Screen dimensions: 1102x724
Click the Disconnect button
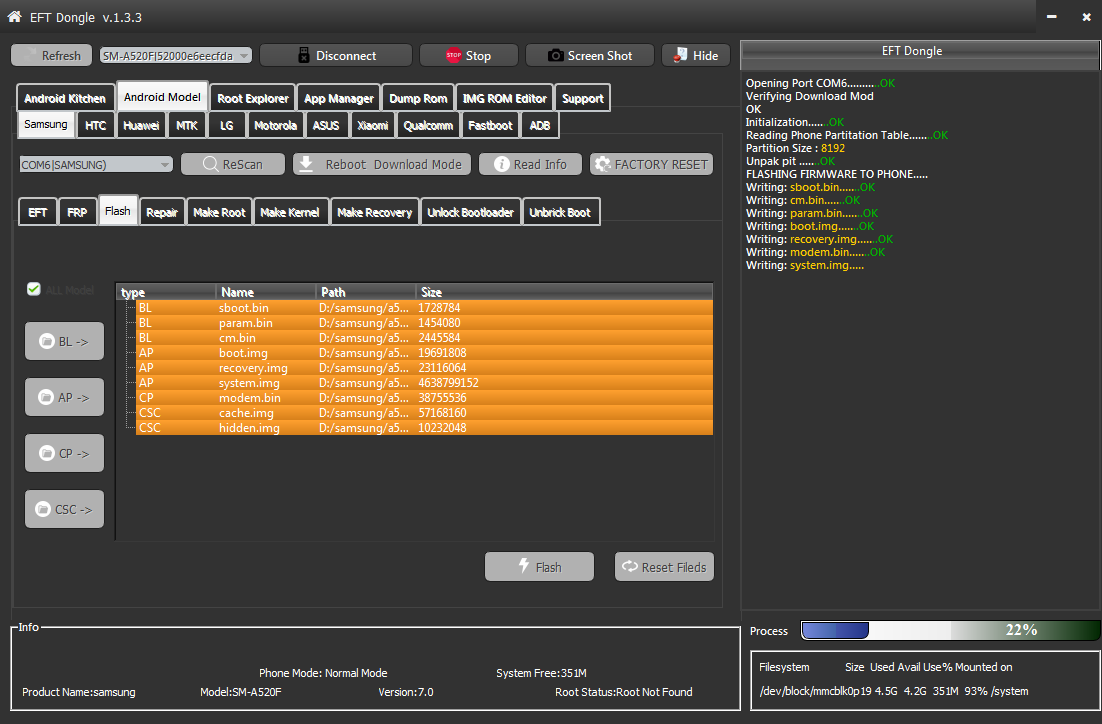click(x=336, y=56)
